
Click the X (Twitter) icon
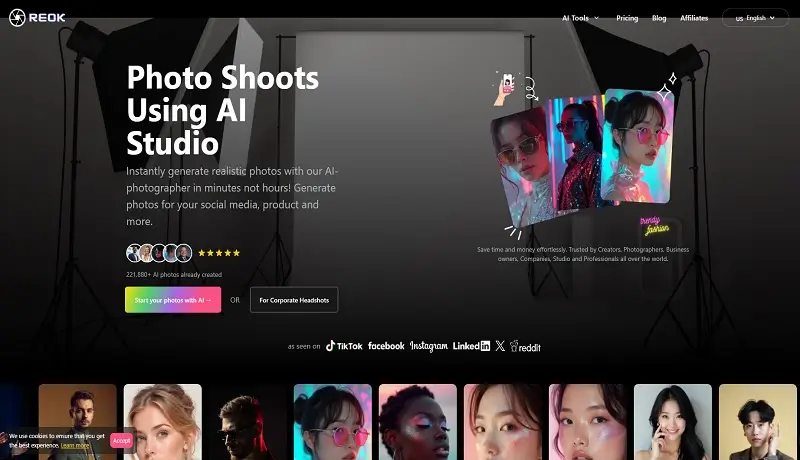point(500,346)
